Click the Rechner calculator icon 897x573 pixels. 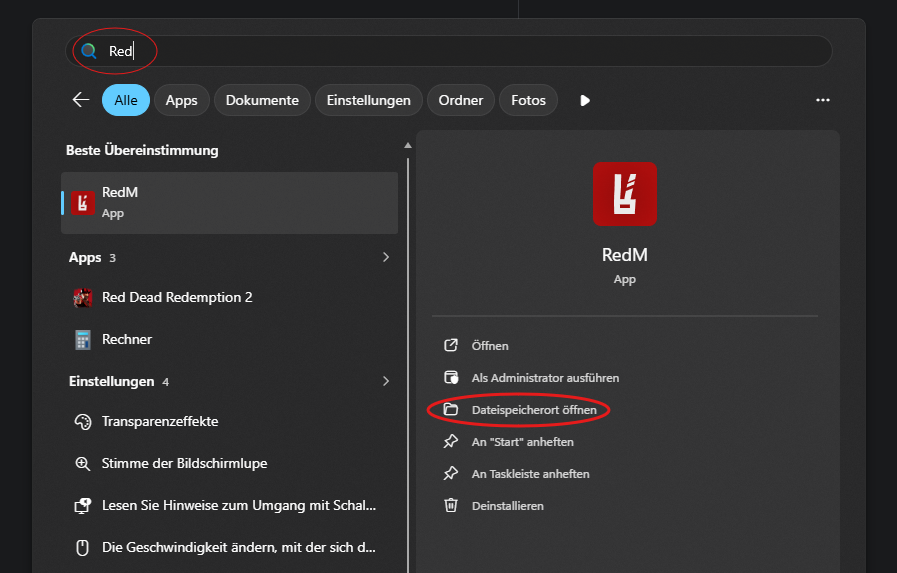[82, 340]
